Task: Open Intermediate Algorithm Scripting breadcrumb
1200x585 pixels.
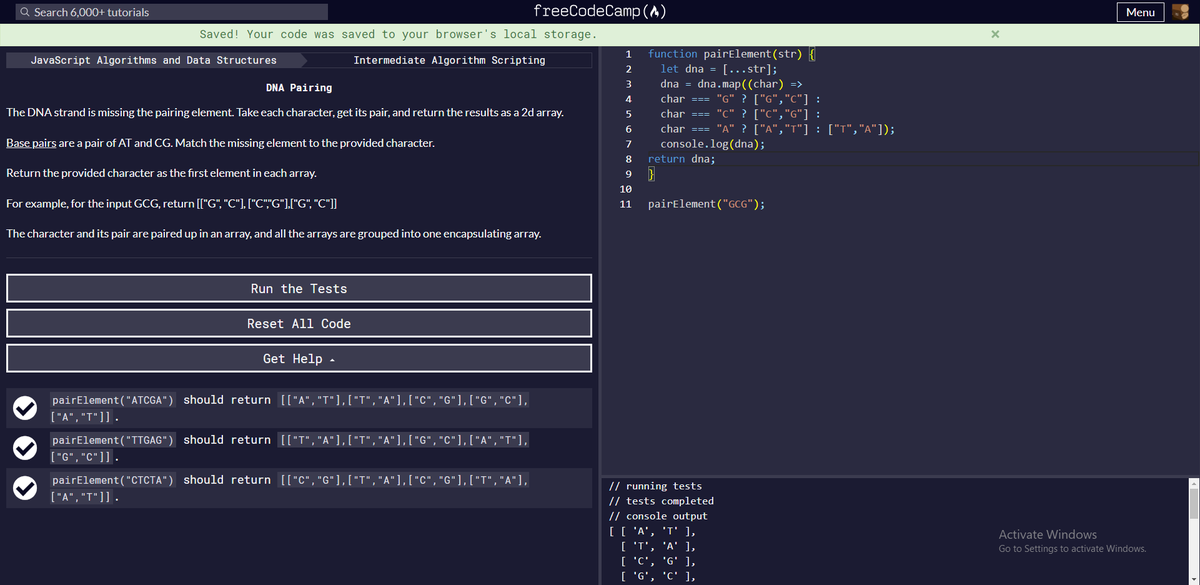Action: pyautogui.click(x=449, y=60)
